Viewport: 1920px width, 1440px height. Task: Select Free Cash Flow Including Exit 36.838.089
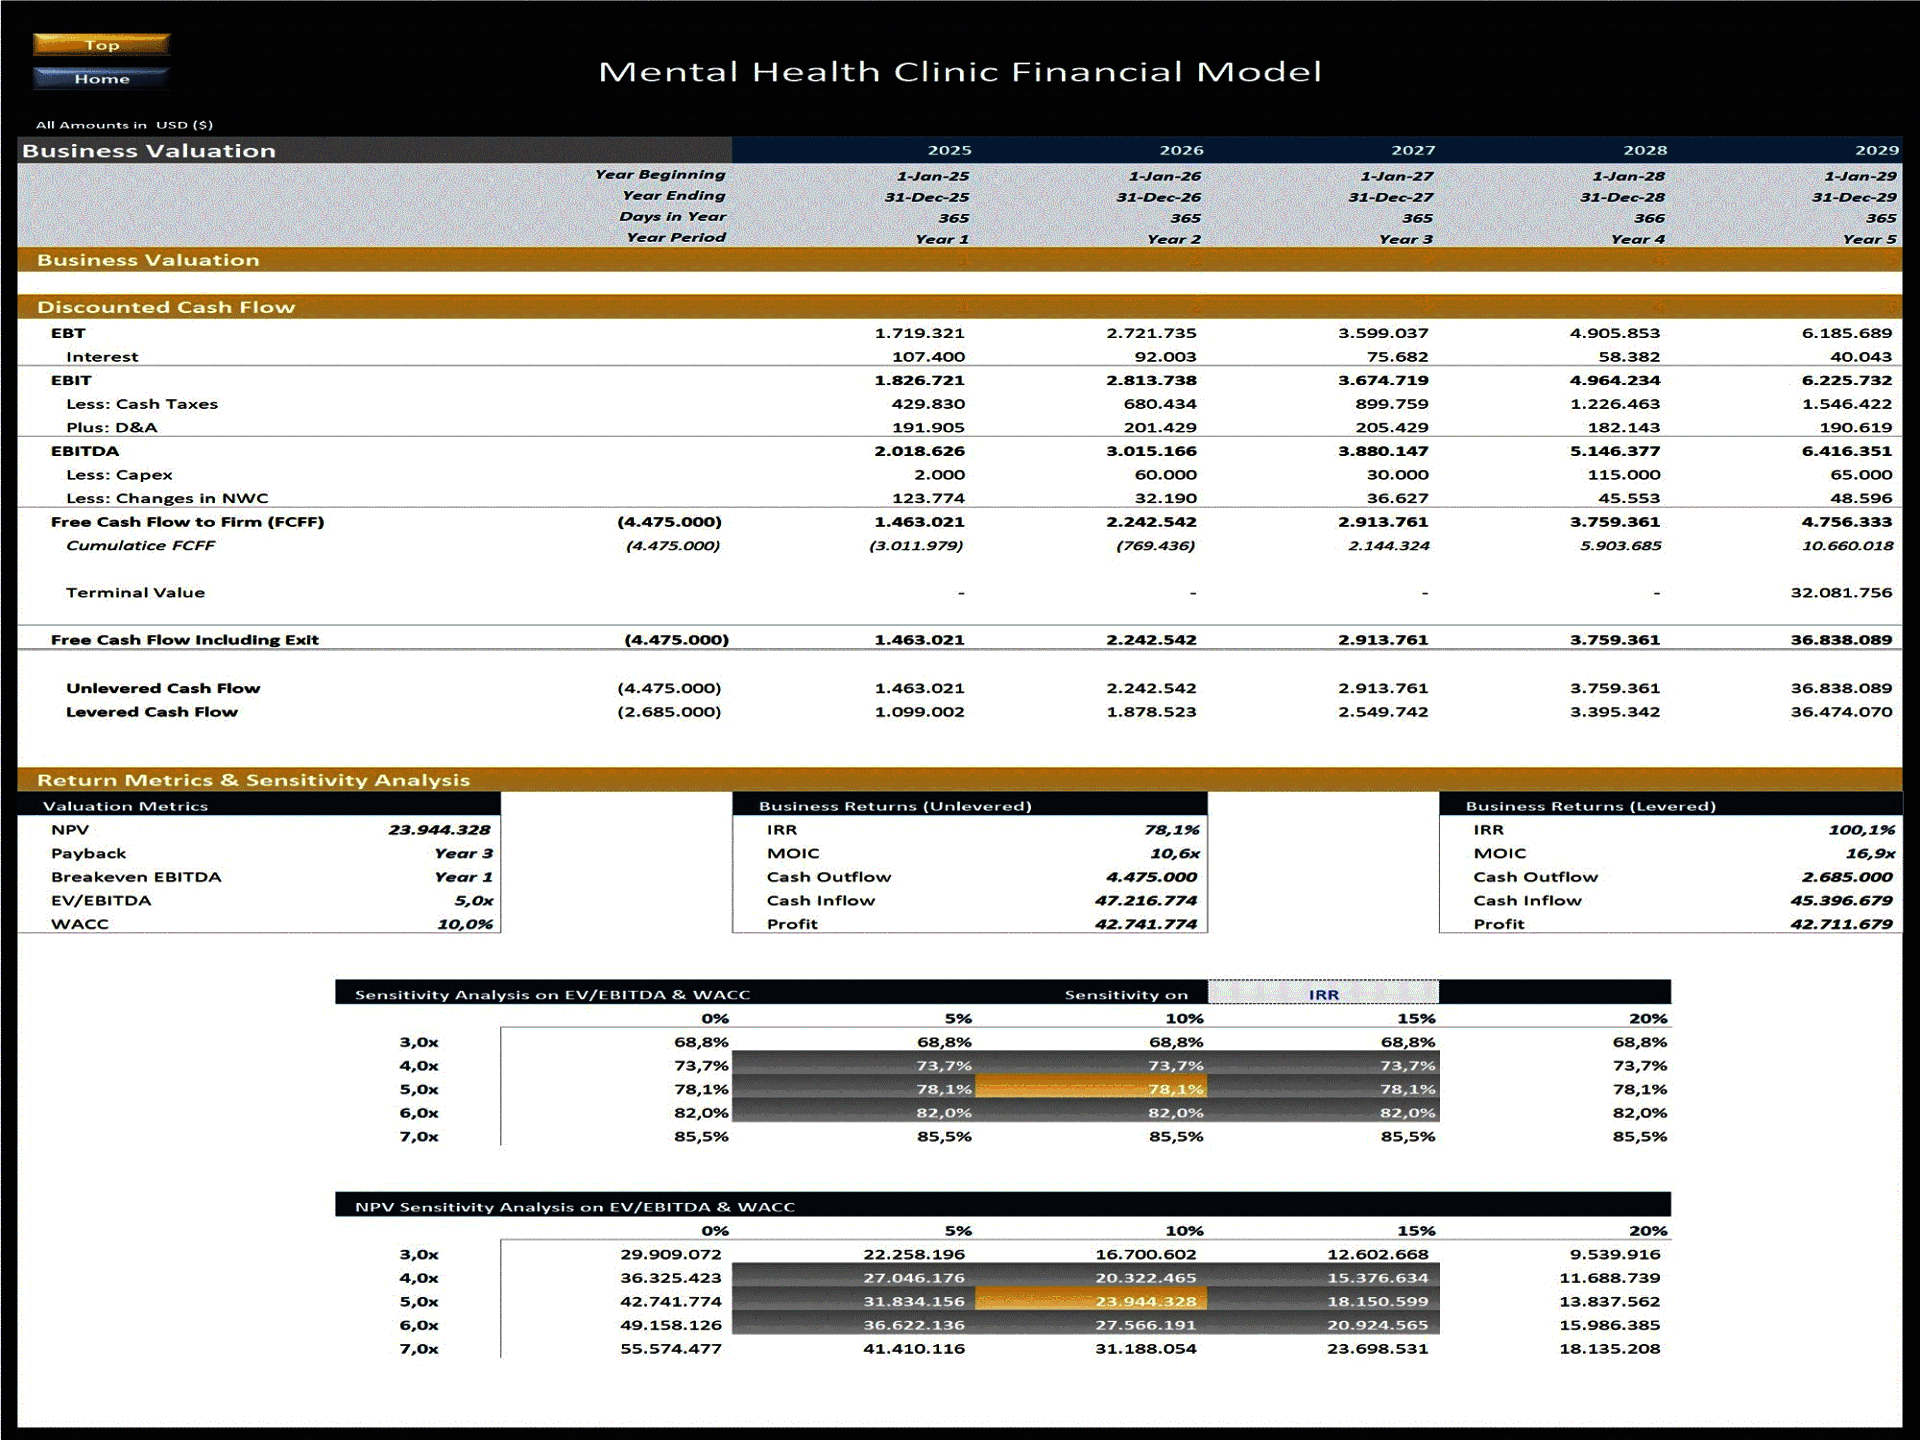click(x=1841, y=640)
